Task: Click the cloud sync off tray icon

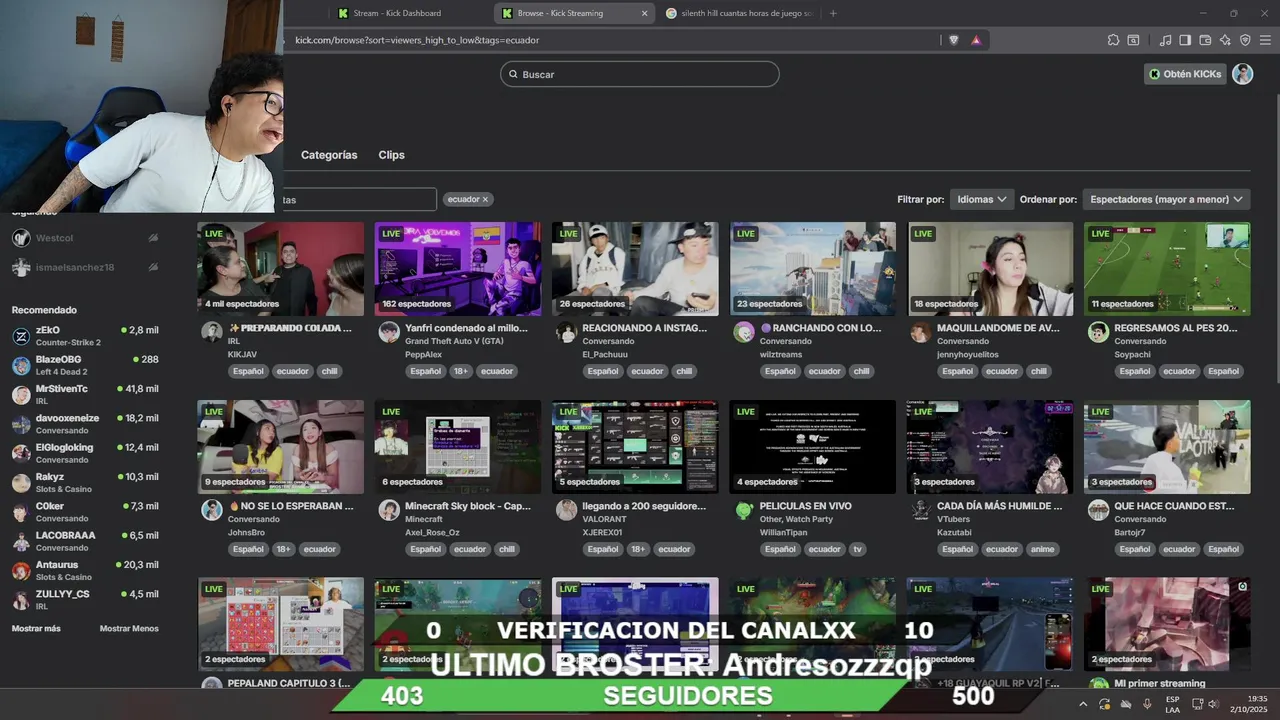Action: [x=1126, y=704]
